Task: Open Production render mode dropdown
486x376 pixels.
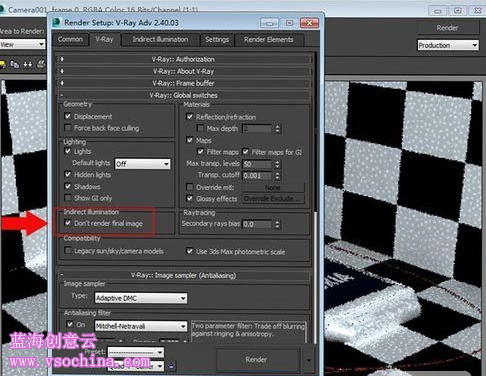Action: pyautogui.click(x=448, y=45)
